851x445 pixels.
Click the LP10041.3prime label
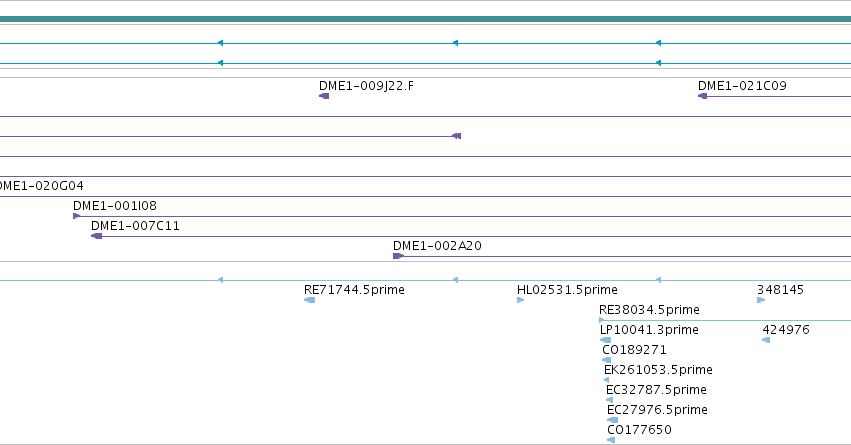649,330
